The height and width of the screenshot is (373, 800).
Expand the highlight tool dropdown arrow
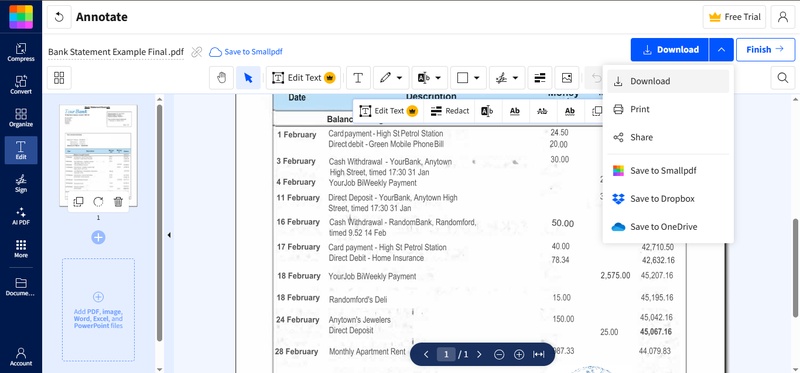(438, 78)
